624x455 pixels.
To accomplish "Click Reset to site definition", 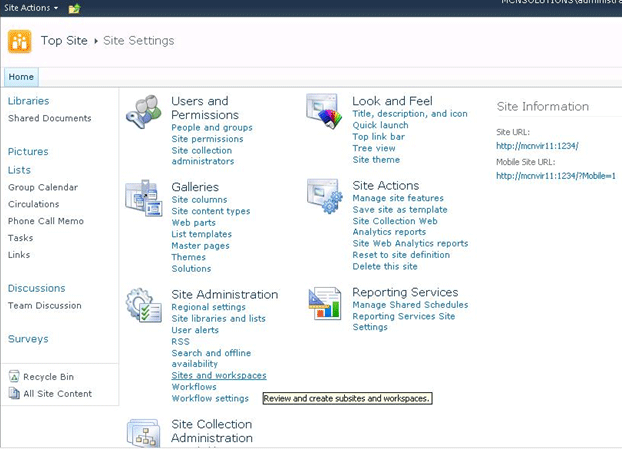I will [x=401, y=255].
